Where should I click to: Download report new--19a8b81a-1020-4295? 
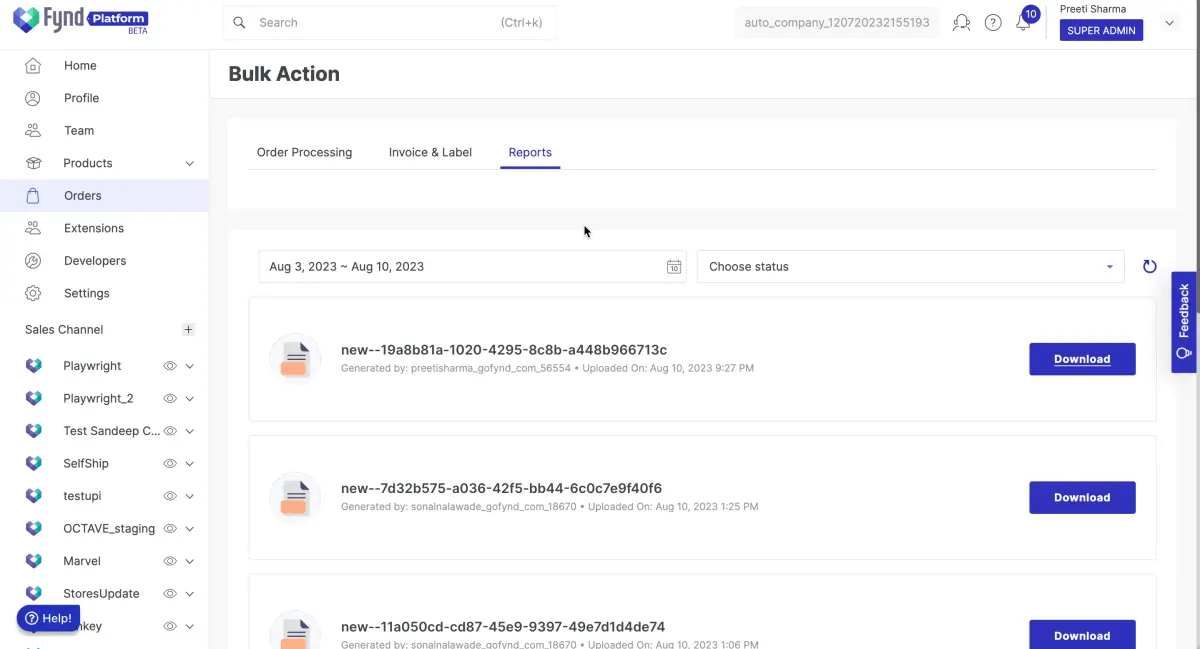click(x=1082, y=359)
